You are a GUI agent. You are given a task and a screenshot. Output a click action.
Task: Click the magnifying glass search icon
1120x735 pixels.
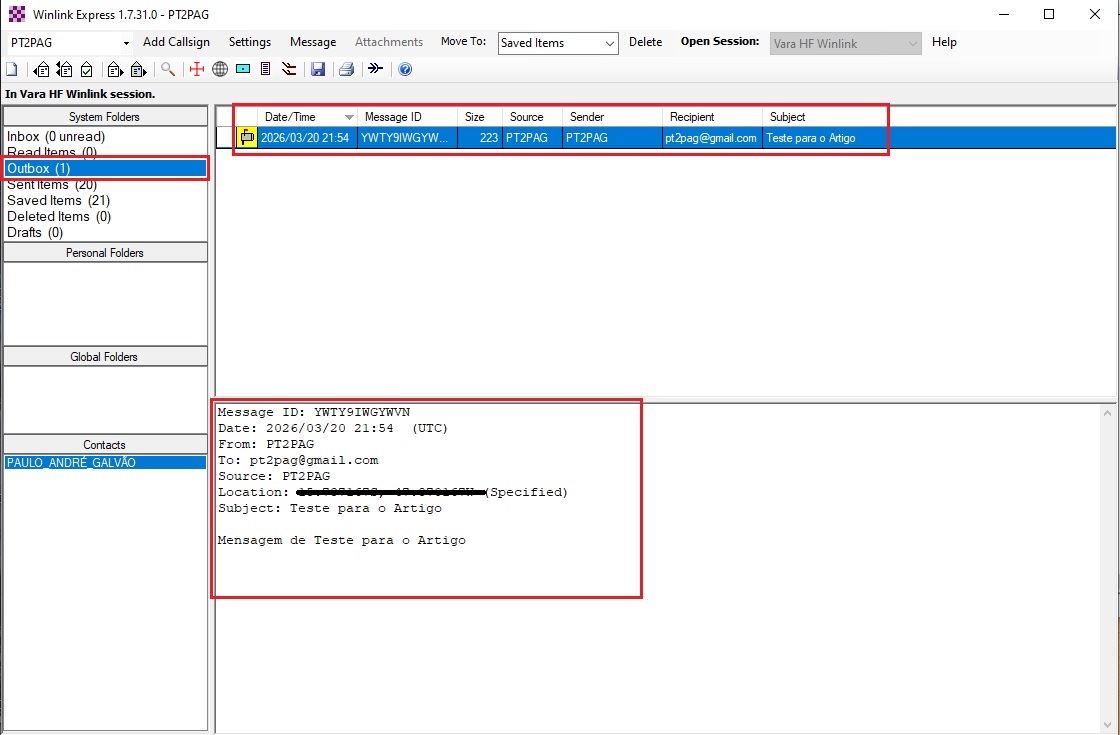(x=168, y=69)
